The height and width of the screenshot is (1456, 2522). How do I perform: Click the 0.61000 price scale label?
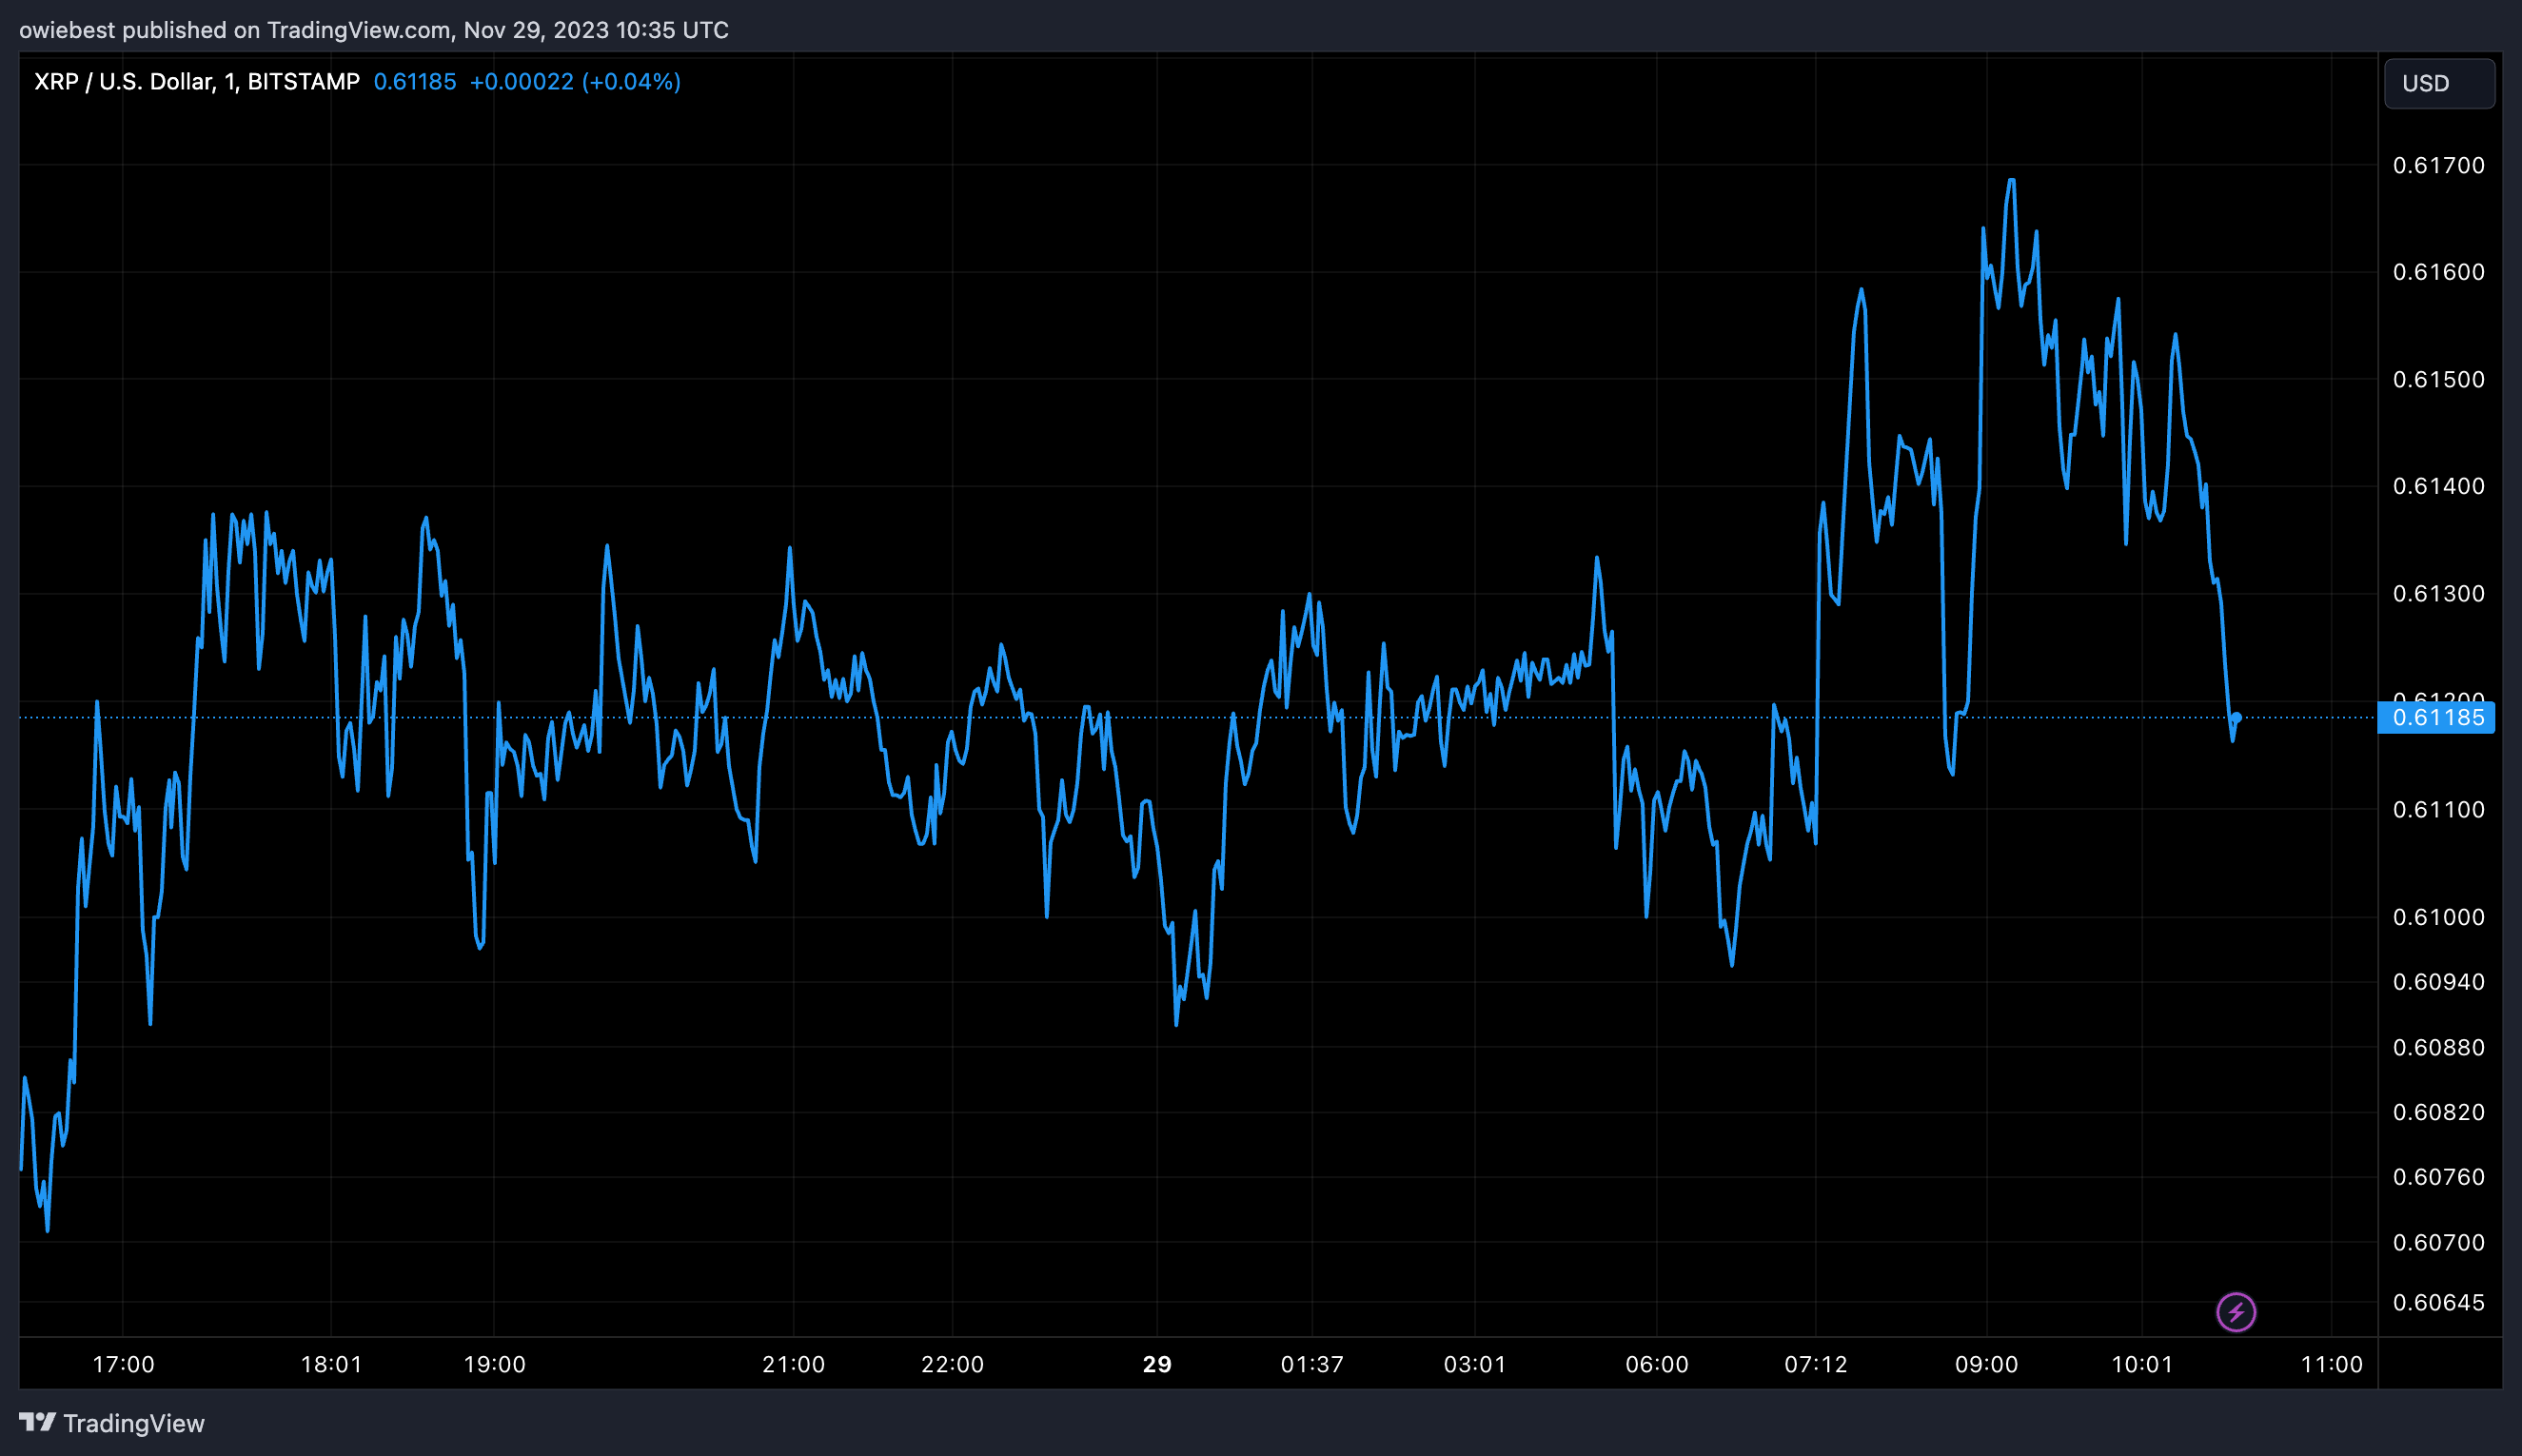tap(2438, 917)
